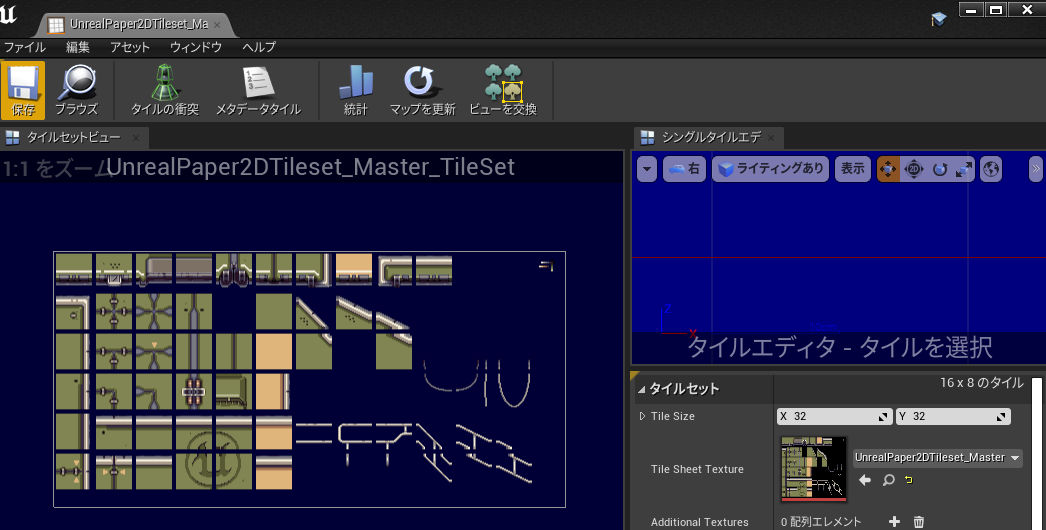This screenshot has width=1046, height=530.
Task: Open the viewport options dropdown arrow
Action: pos(647,169)
